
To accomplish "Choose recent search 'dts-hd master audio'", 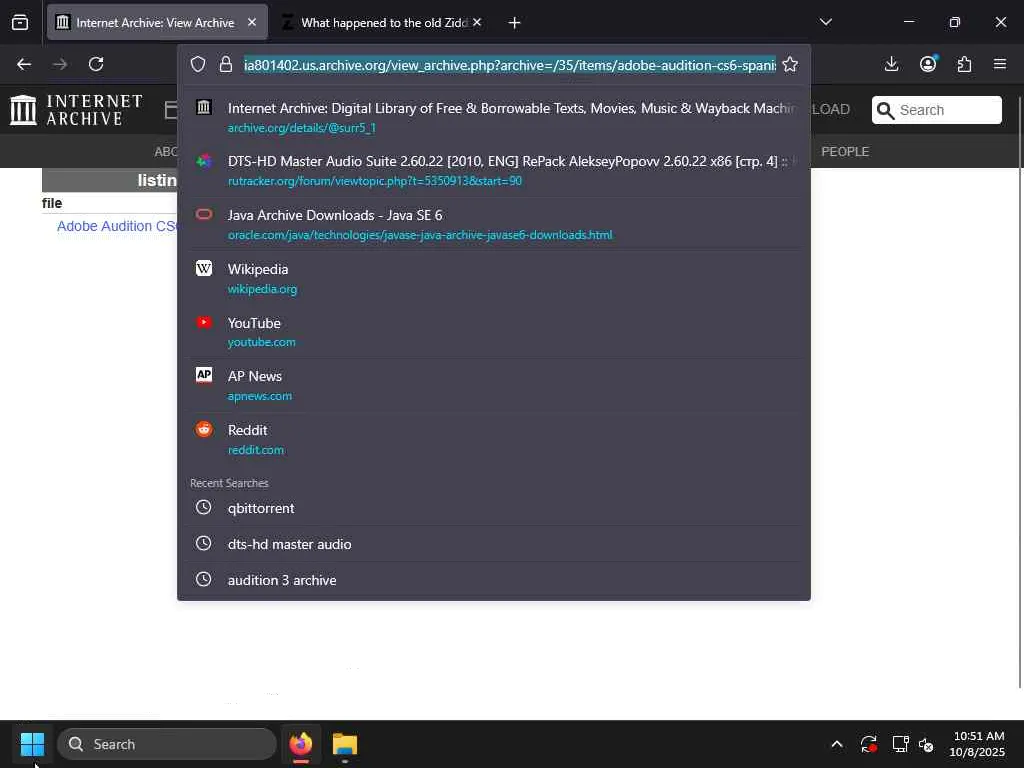I will 494,544.
